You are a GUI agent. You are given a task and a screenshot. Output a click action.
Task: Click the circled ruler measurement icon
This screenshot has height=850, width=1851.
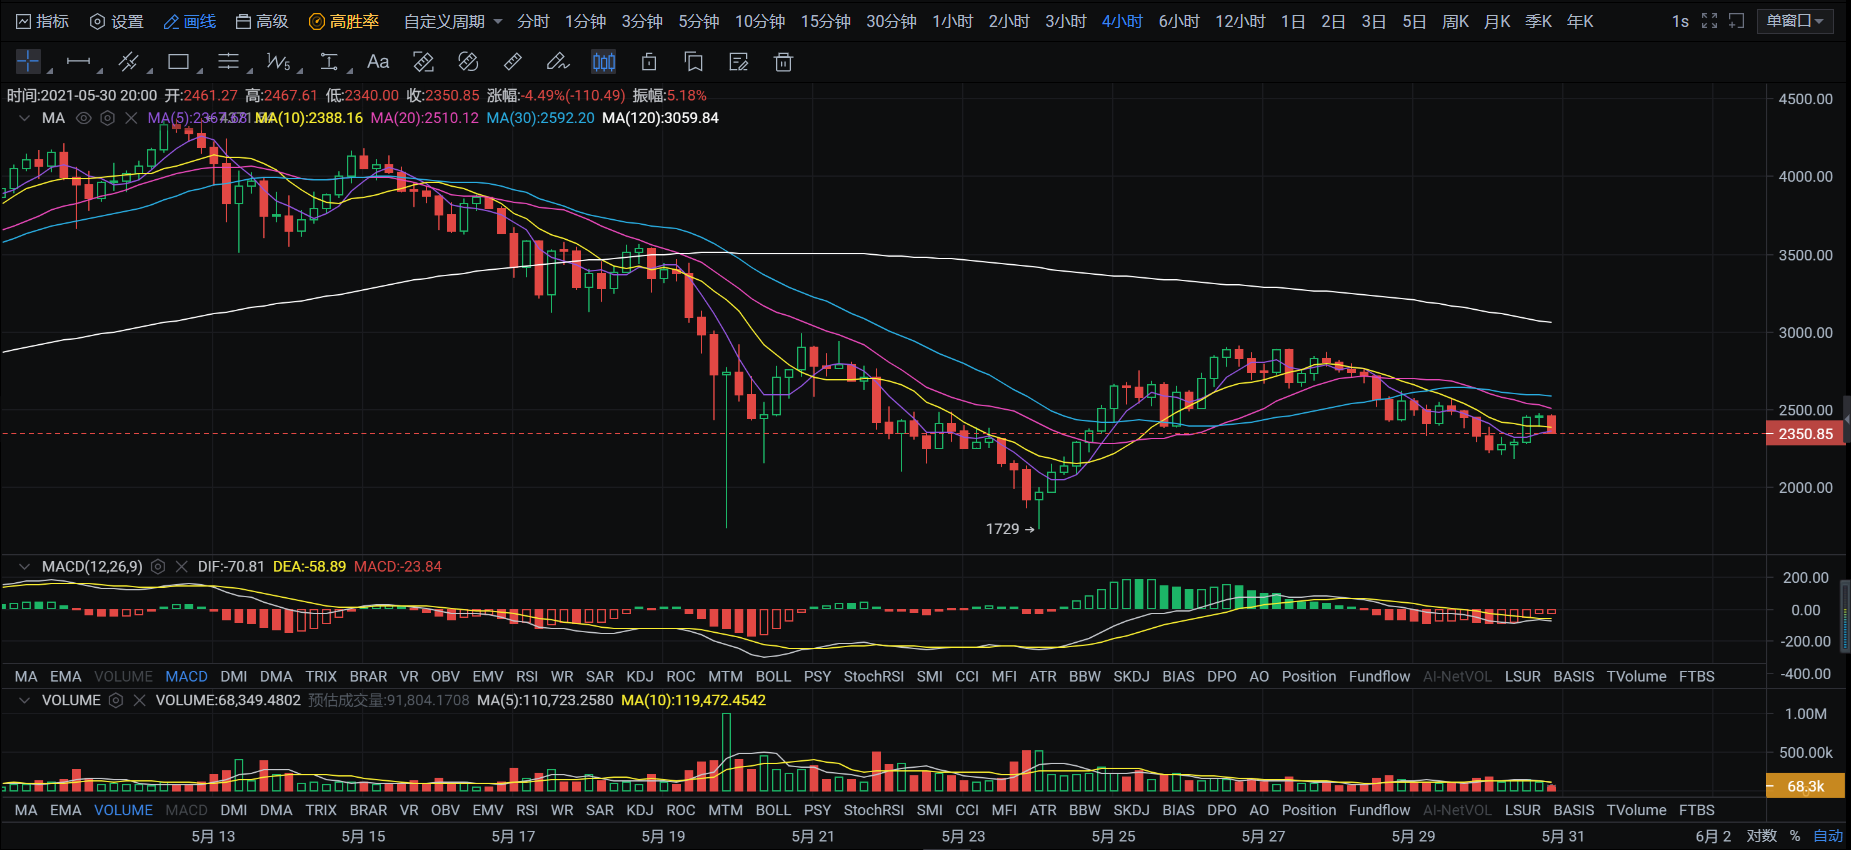click(x=468, y=62)
